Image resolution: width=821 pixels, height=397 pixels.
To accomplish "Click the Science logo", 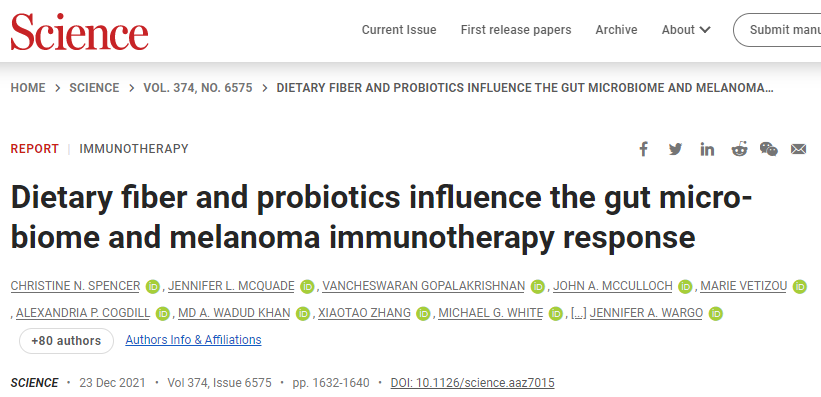I will tap(80, 31).
